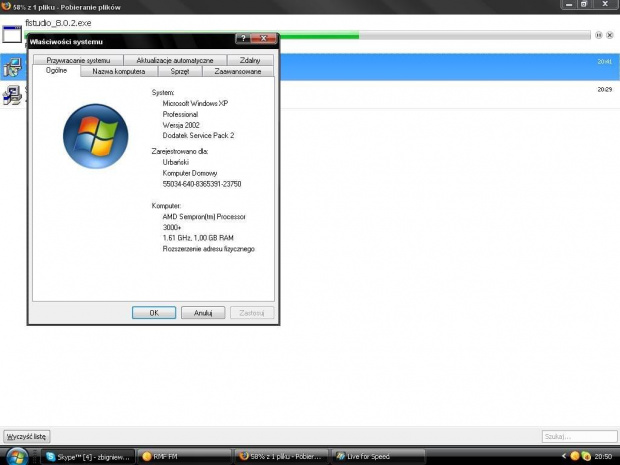Select the Ogólne tab
Viewport: 620px width, 465px height.
pos(57,70)
